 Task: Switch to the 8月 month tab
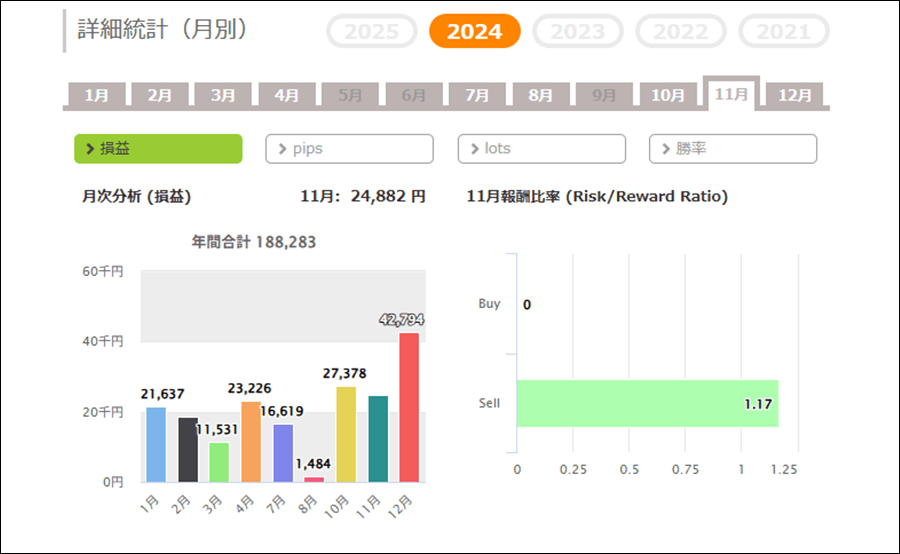click(540, 96)
